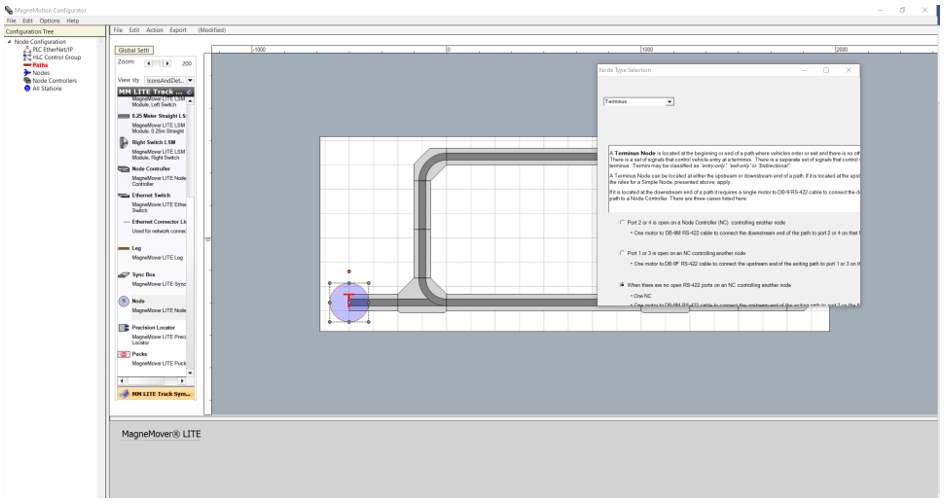Select the Pucks stencil icon
This screenshot has width=946, height=504.
pyautogui.click(x=123, y=354)
